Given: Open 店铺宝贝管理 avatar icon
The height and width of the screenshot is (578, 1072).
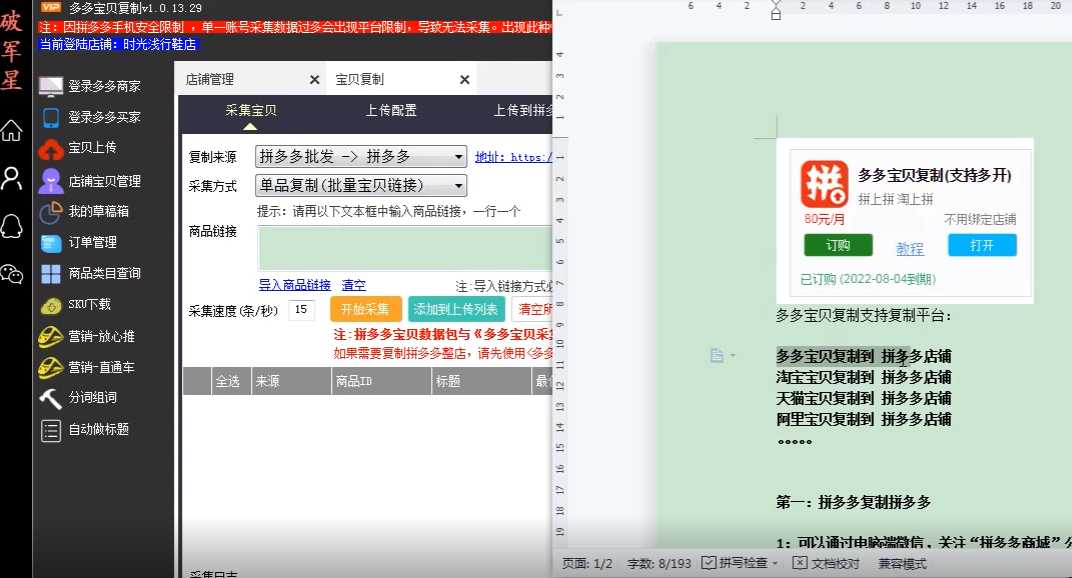Looking at the screenshot, I should [x=51, y=181].
